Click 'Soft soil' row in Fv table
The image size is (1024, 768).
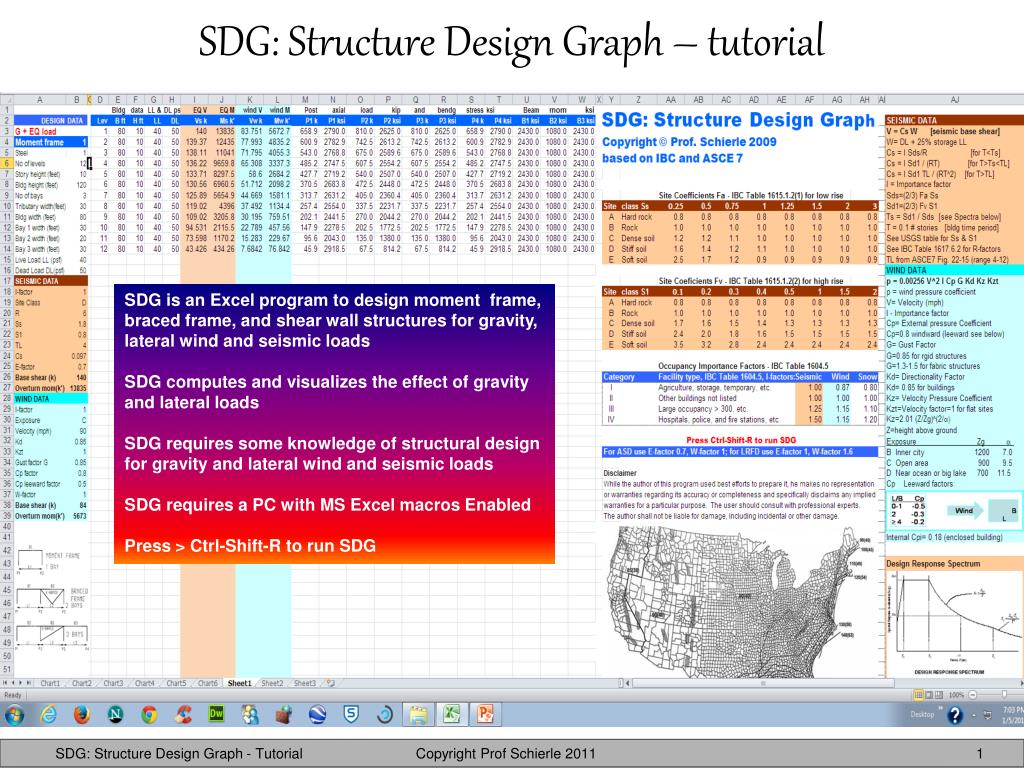click(741, 344)
